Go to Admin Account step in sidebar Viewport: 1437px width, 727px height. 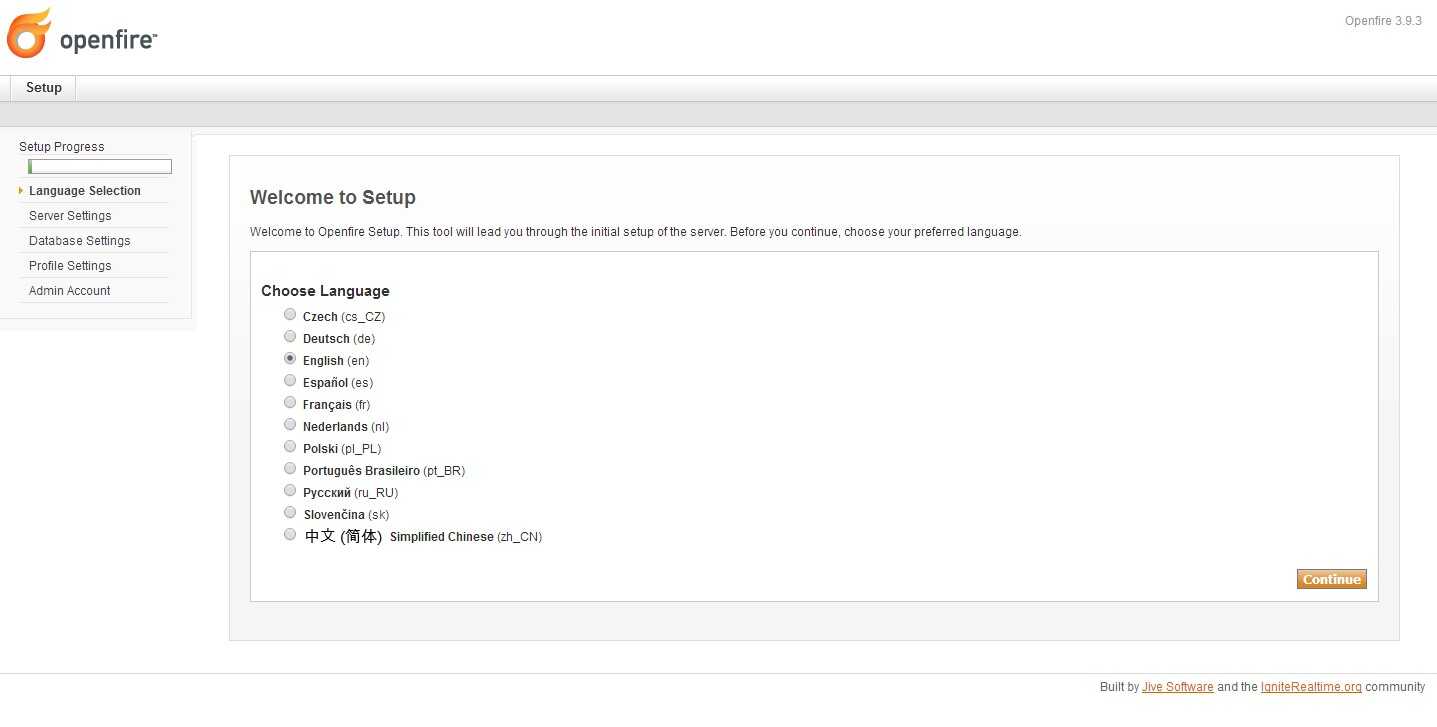point(70,291)
